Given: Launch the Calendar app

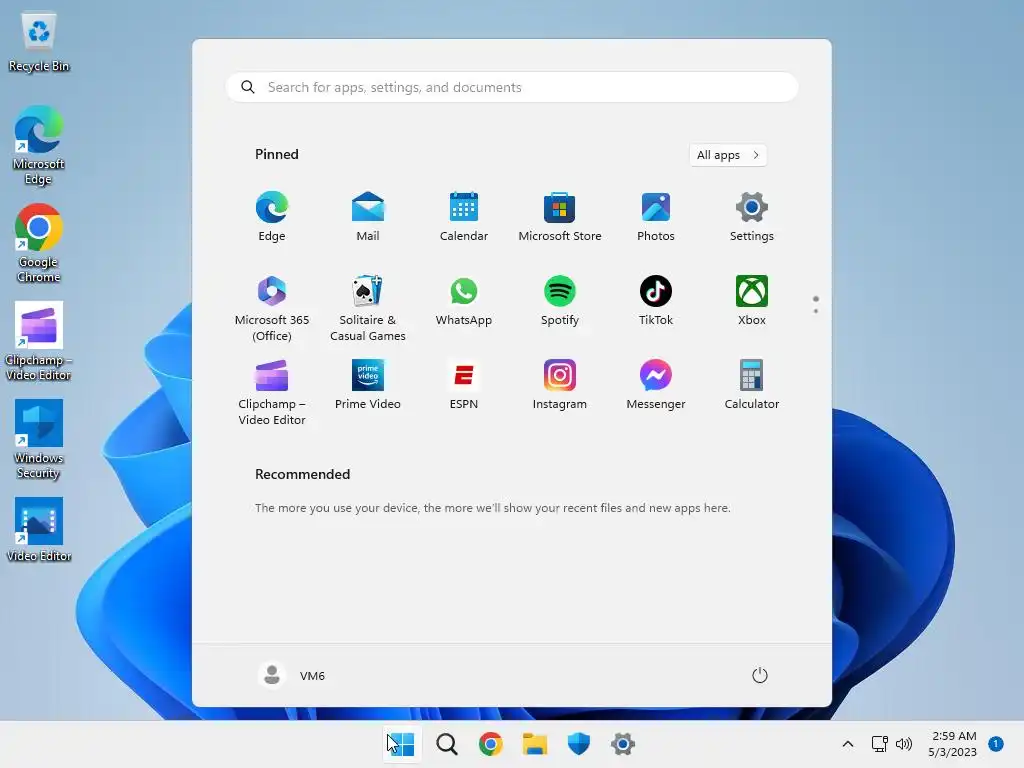Looking at the screenshot, I should click(464, 217).
